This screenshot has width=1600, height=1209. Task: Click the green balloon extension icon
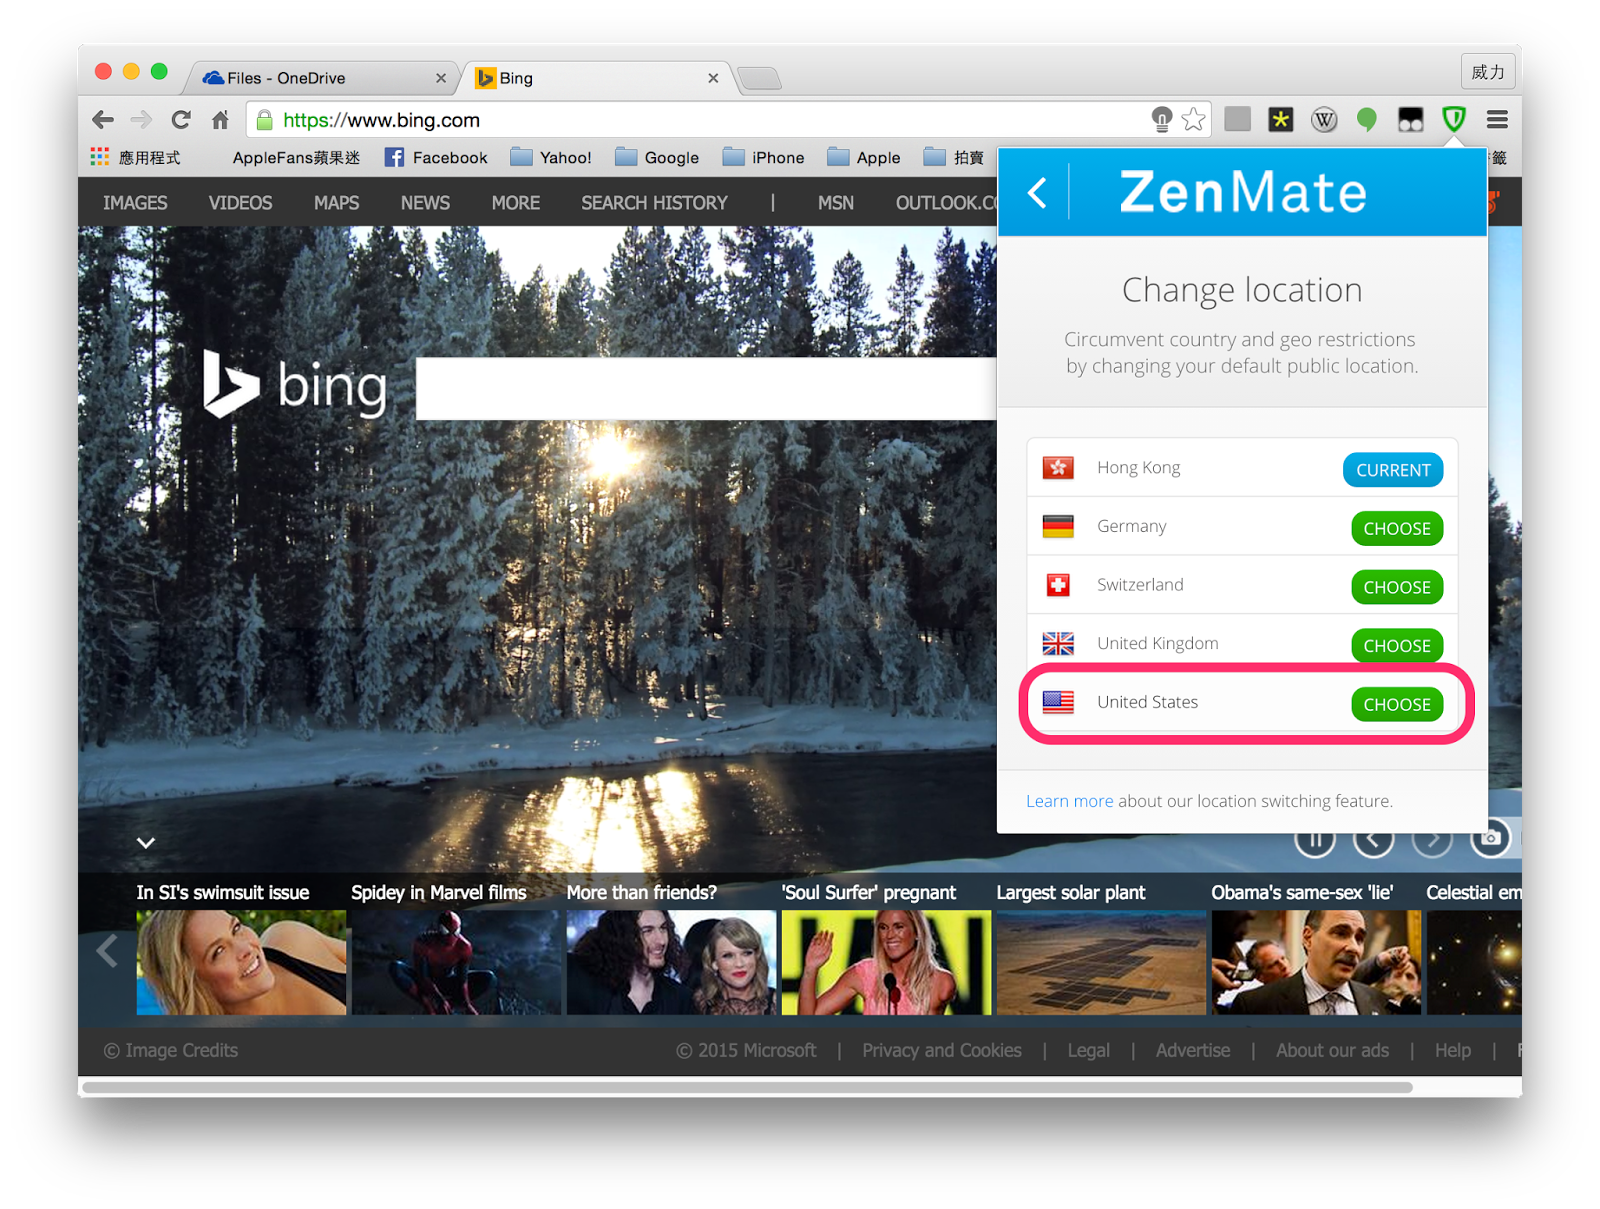(1367, 120)
